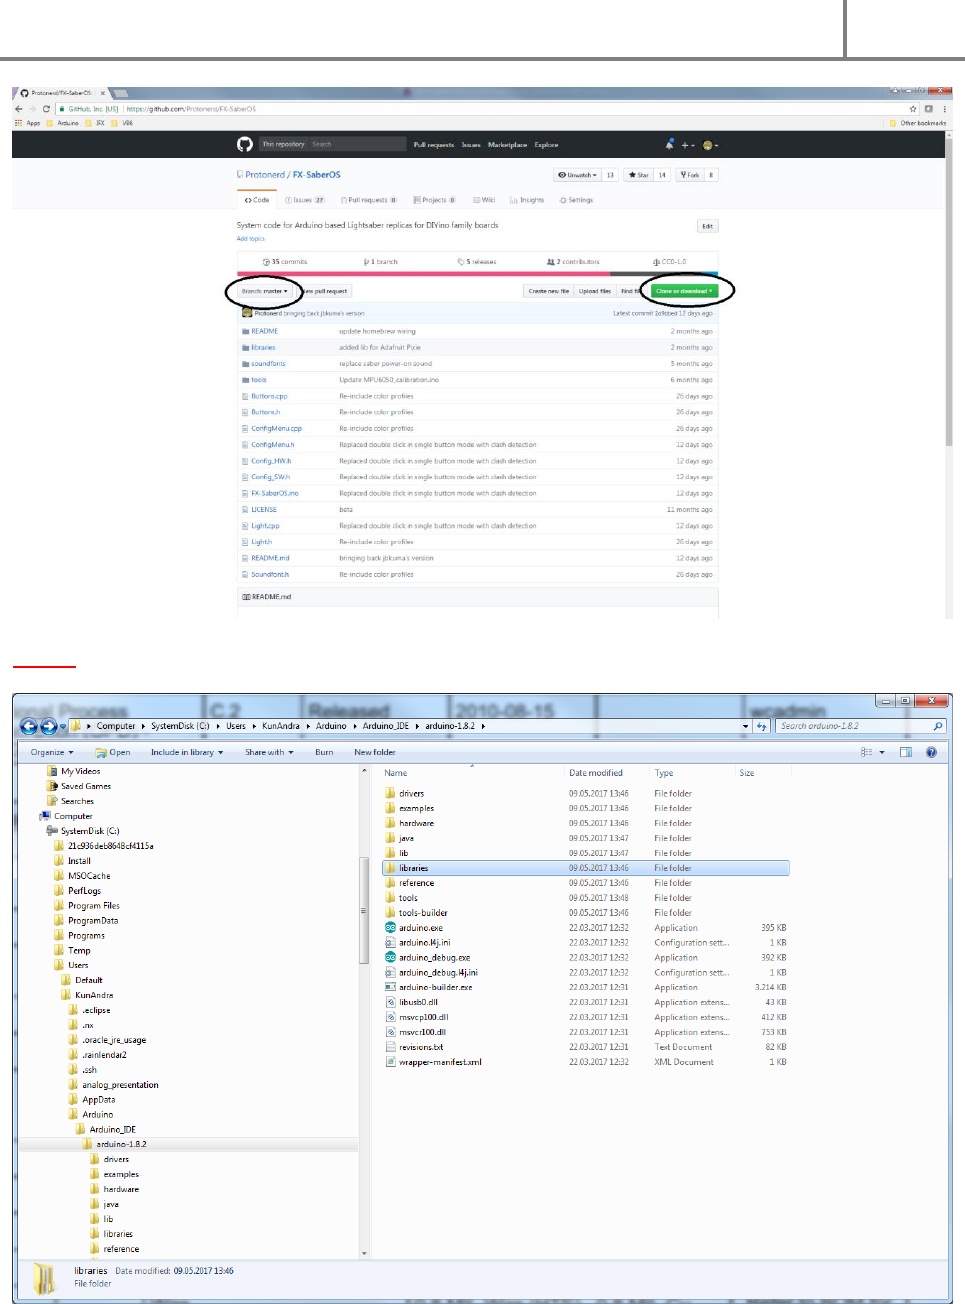The height and width of the screenshot is (1304, 965).
Task: Open the Branch: master dropdown
Action: pos(265,291)
